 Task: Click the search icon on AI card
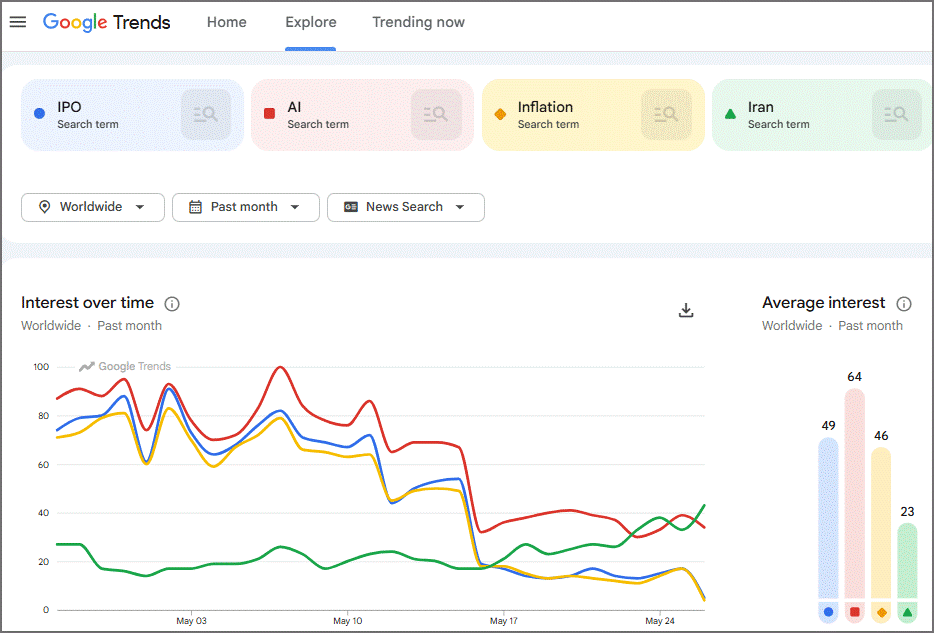436,114
